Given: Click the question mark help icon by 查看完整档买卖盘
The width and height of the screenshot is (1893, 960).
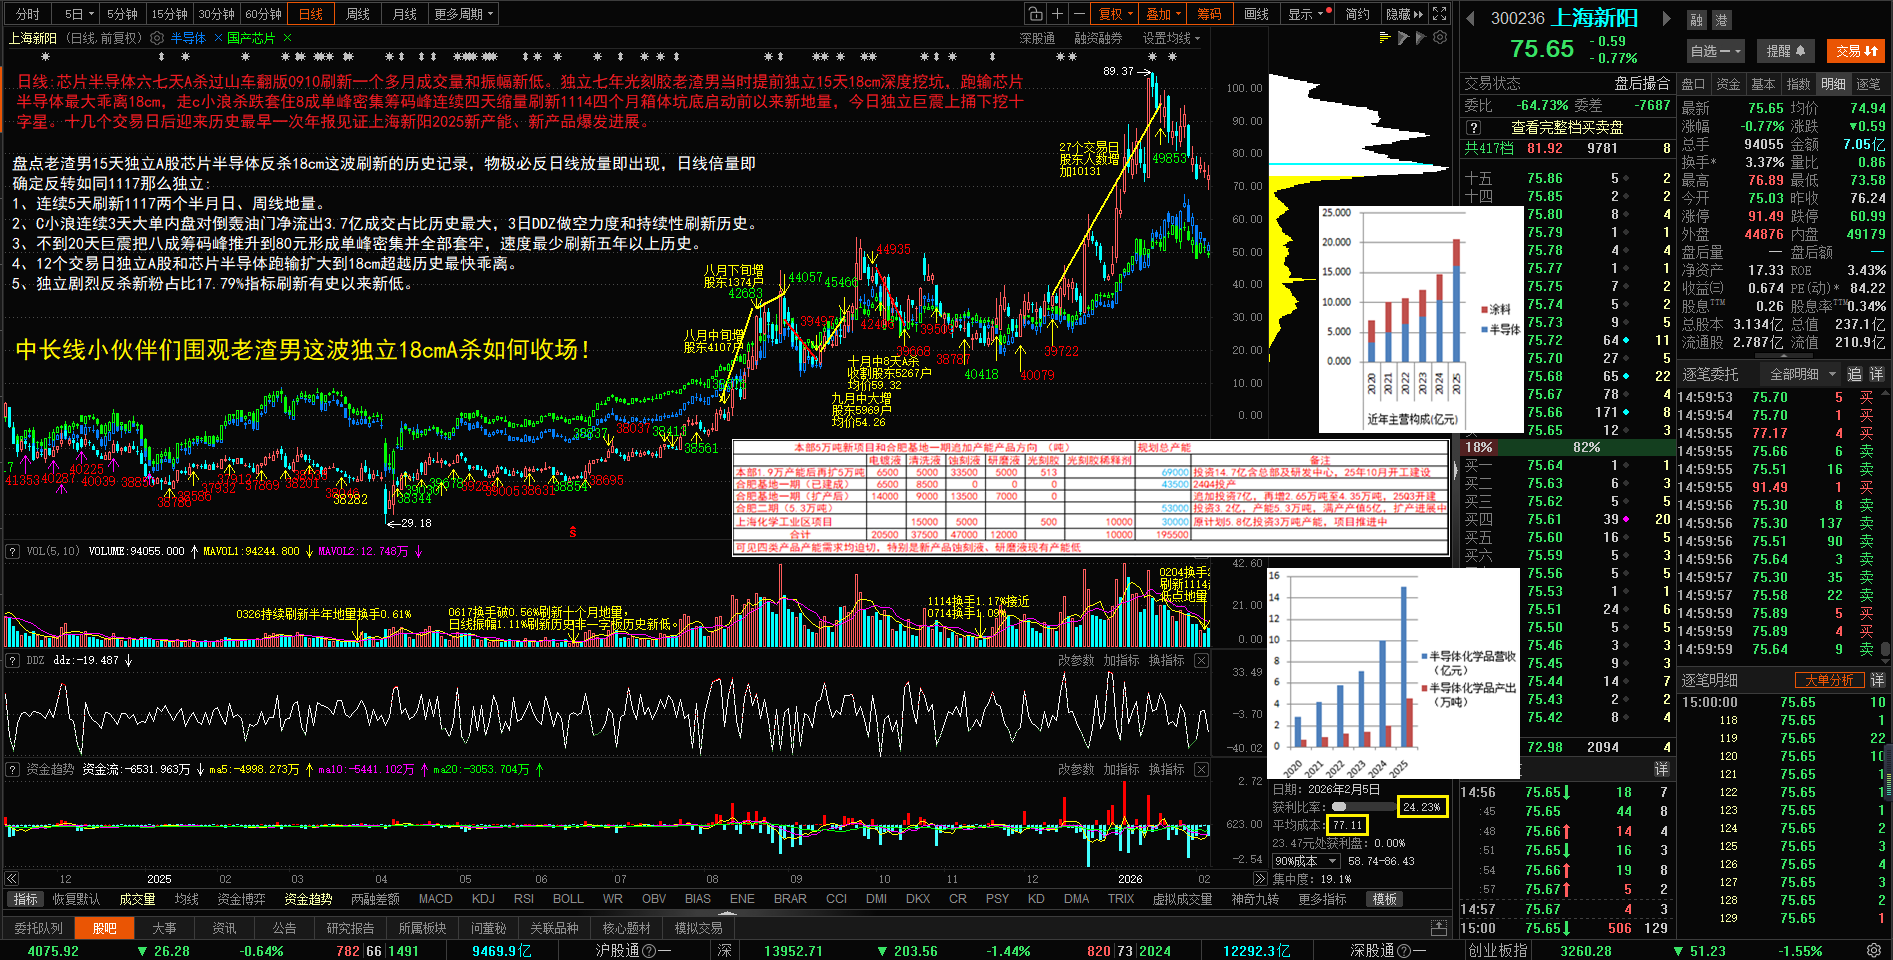Looking at the screenshot, I should tap(1473, 128).
